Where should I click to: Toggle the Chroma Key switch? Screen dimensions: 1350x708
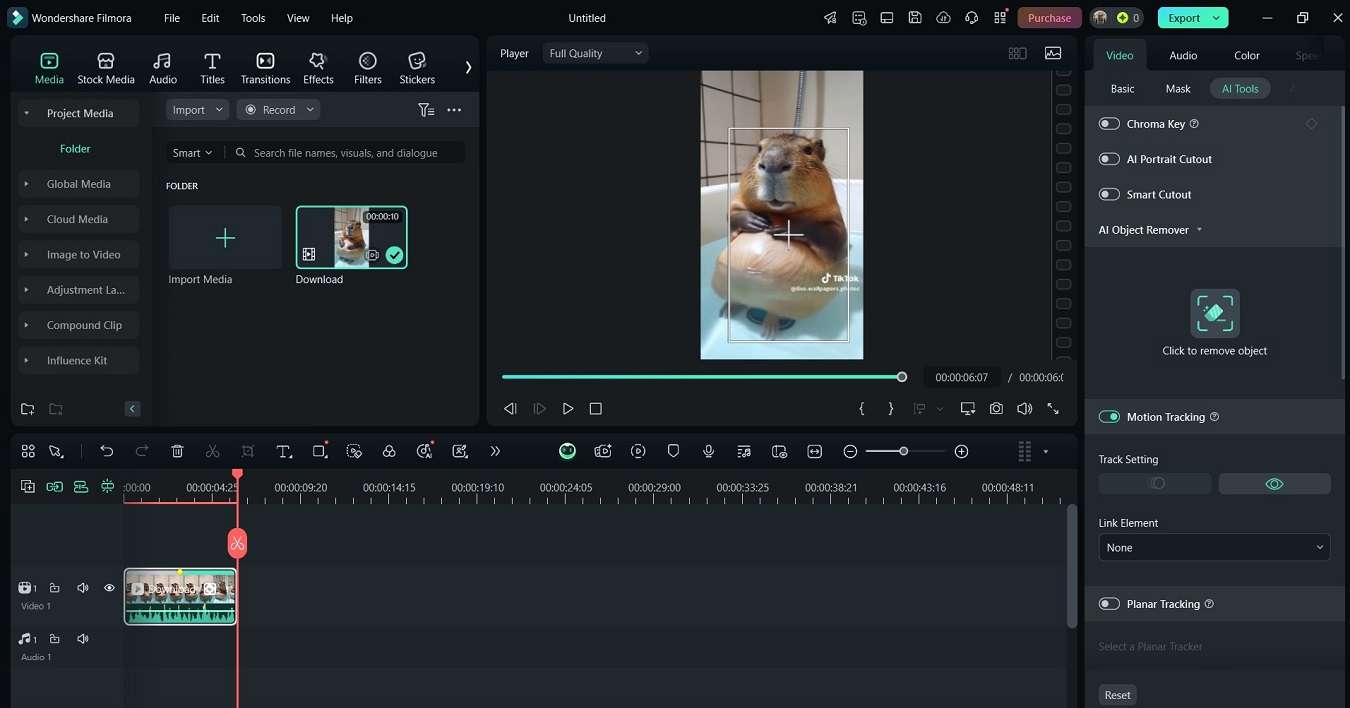[x=1109, y=124]
